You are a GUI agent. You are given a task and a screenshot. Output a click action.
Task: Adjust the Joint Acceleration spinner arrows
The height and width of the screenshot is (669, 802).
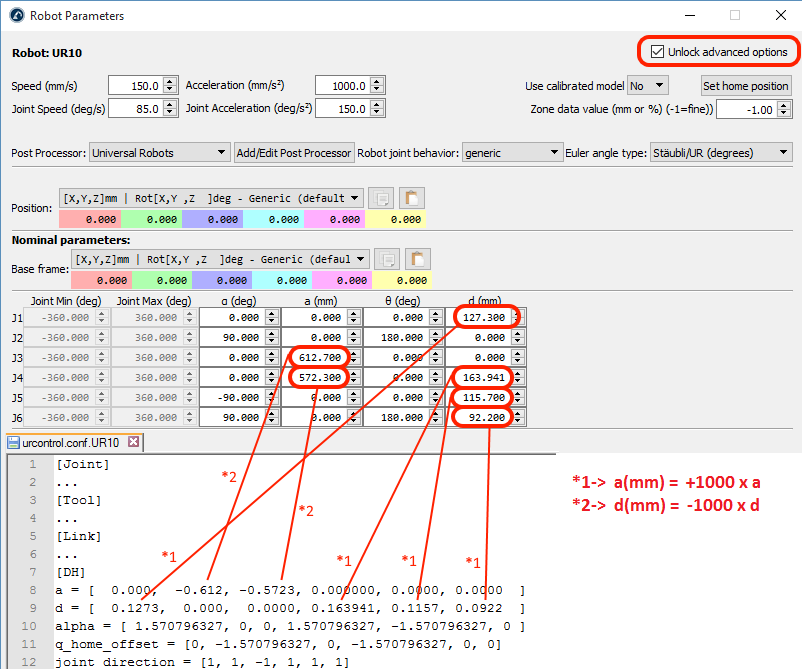coord(377,108)
